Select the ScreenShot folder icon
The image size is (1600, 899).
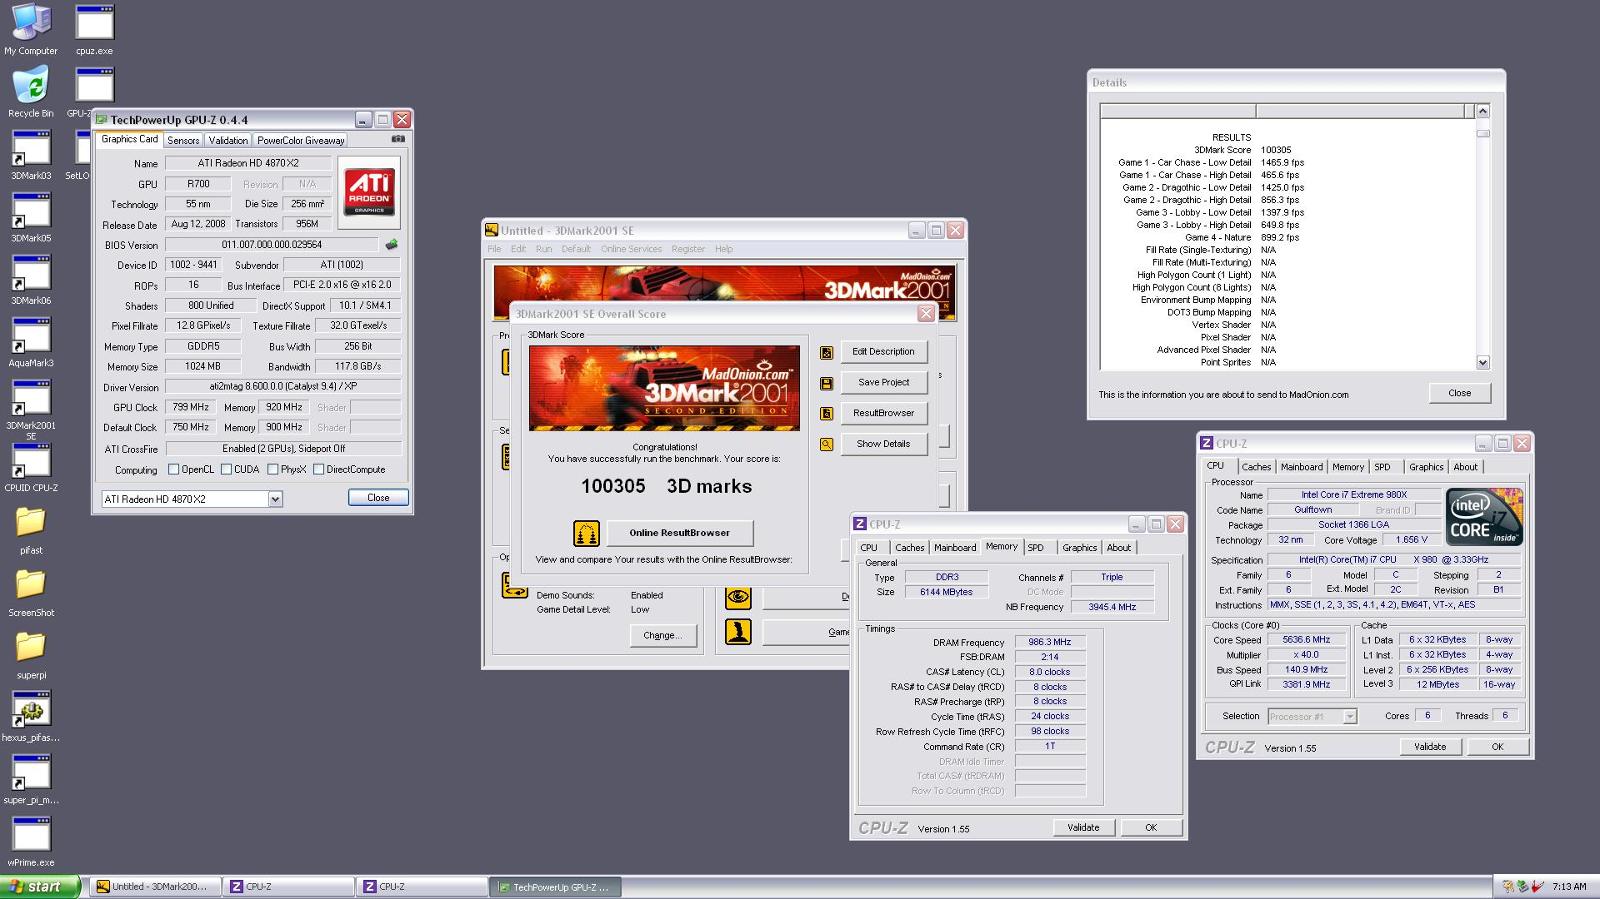click(31, 592)
